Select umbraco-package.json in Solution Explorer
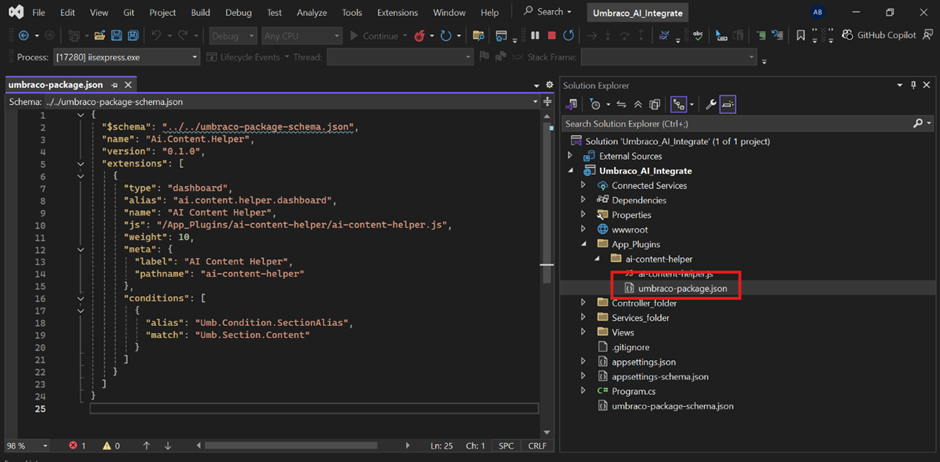The image size is (940, 462). [x=682, y=289]
